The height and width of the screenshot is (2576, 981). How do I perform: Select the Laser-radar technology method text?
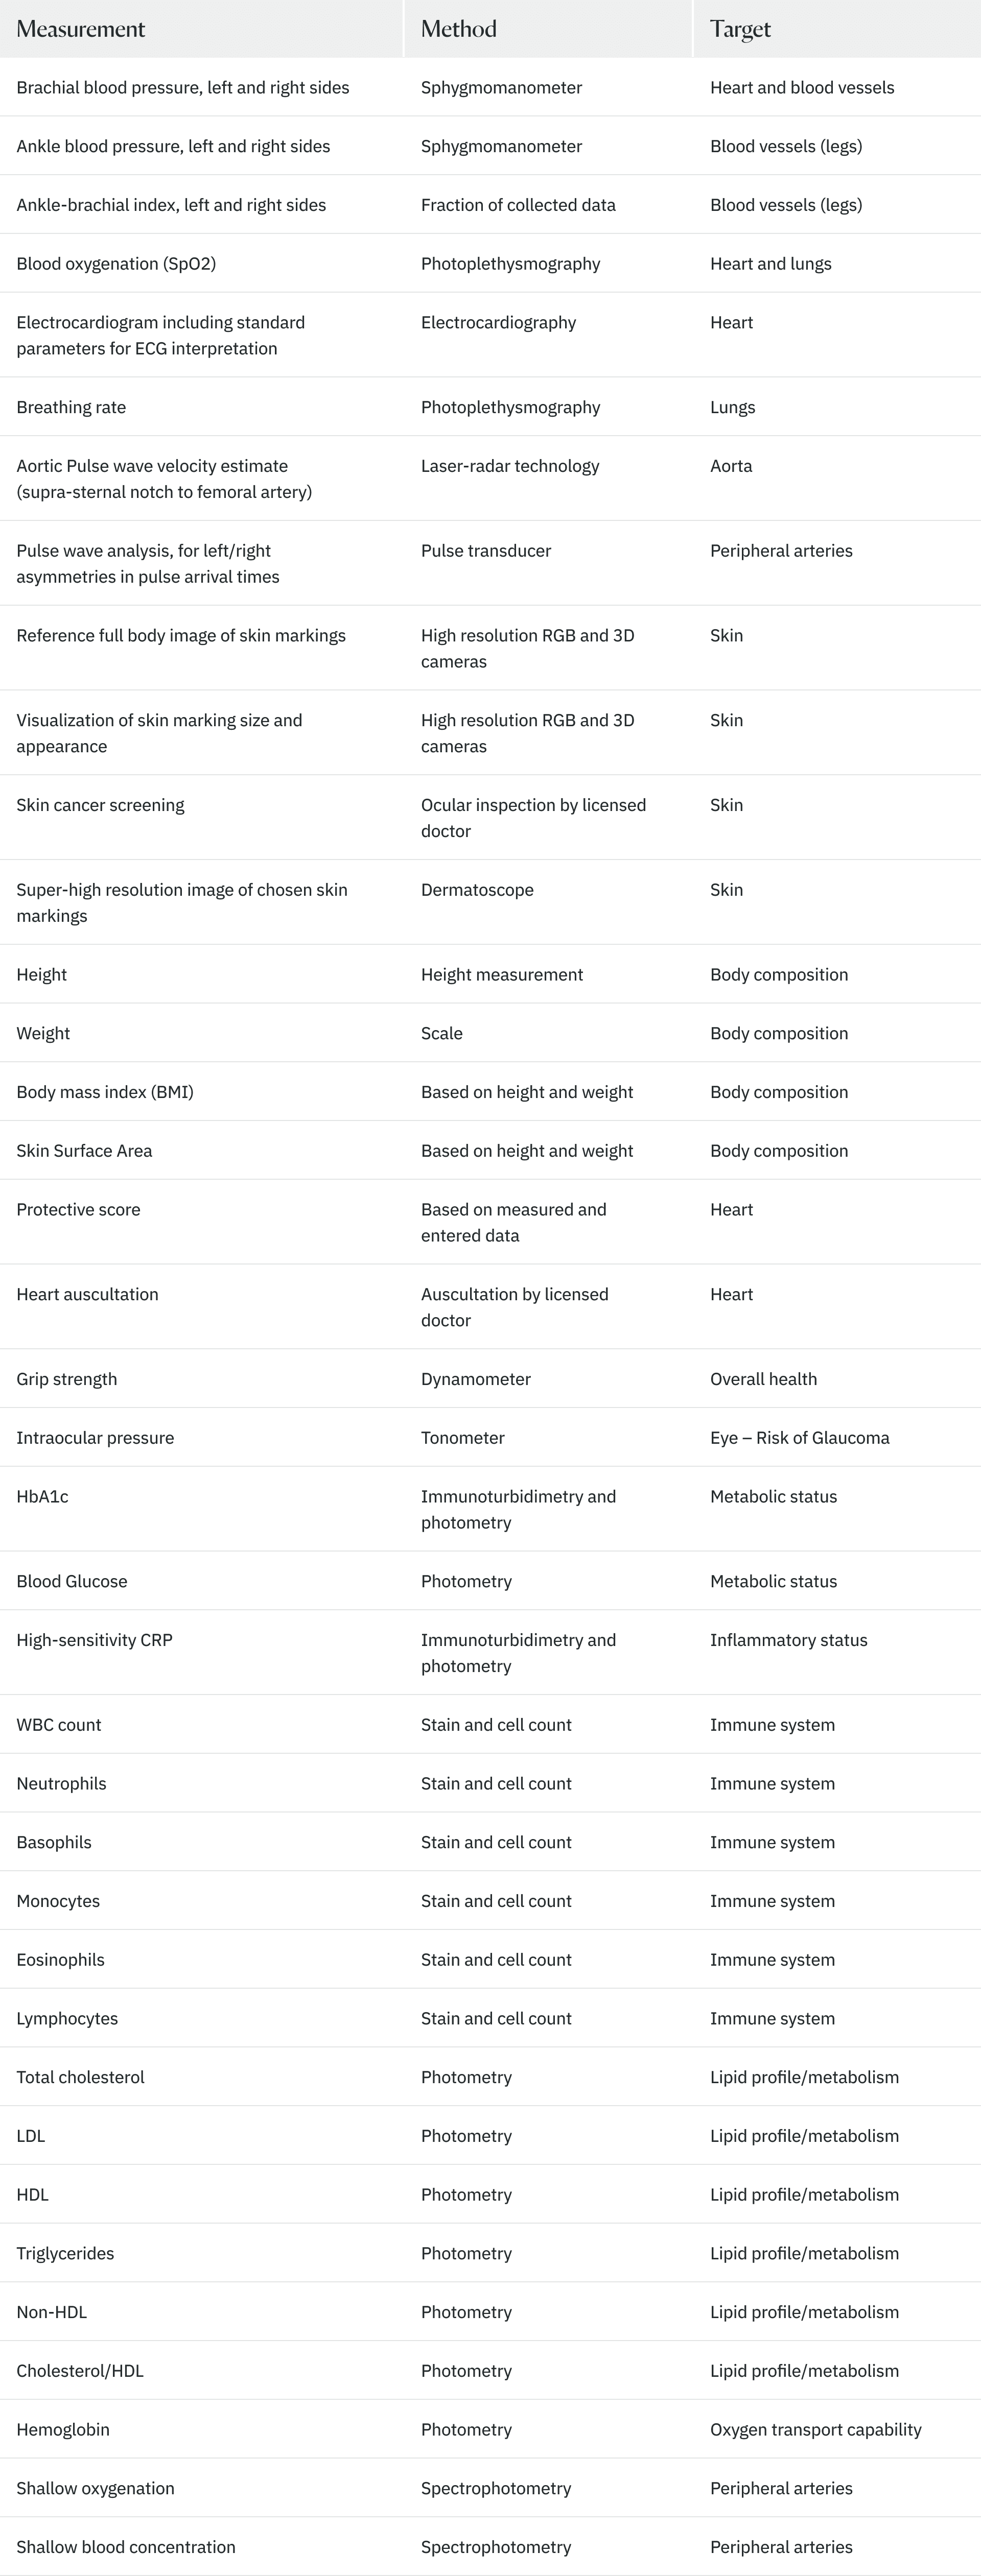[x=510, y=466]
